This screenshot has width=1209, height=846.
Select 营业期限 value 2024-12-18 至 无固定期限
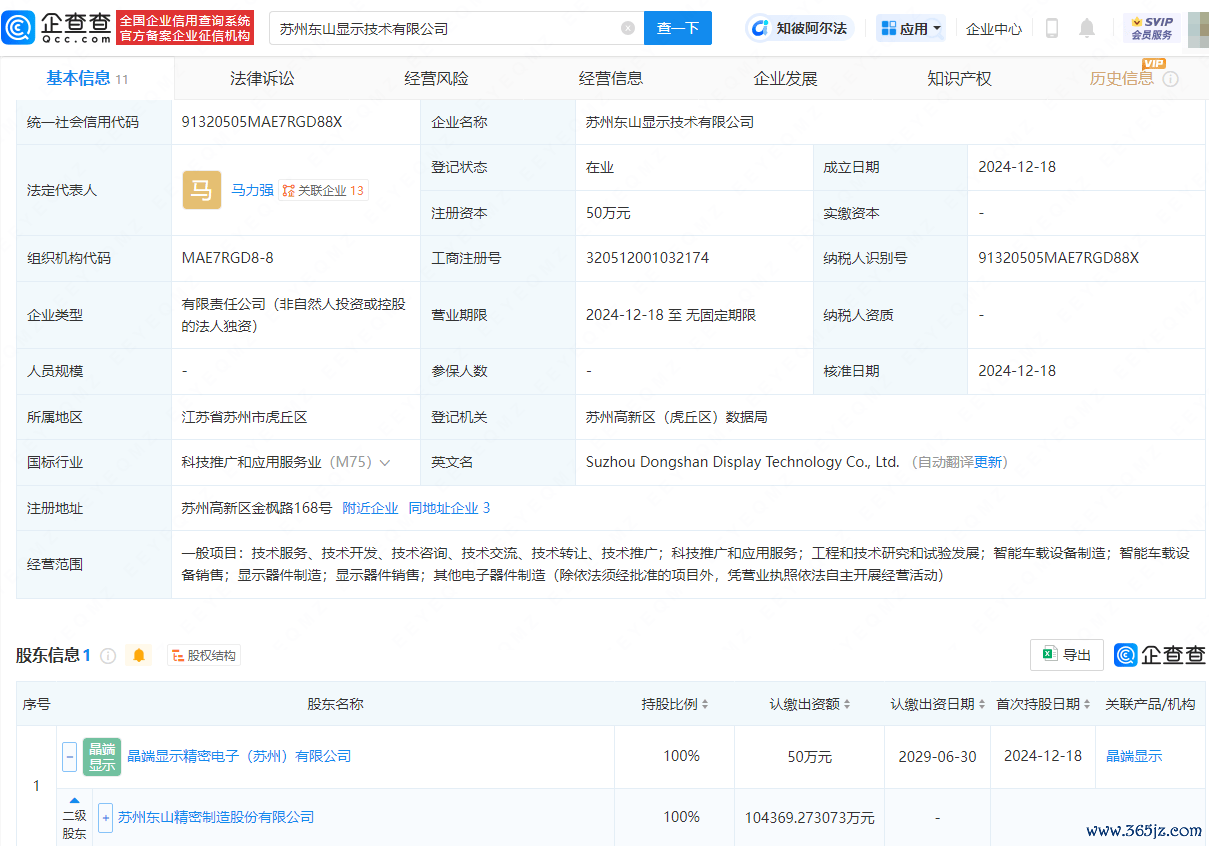point(671,315)
